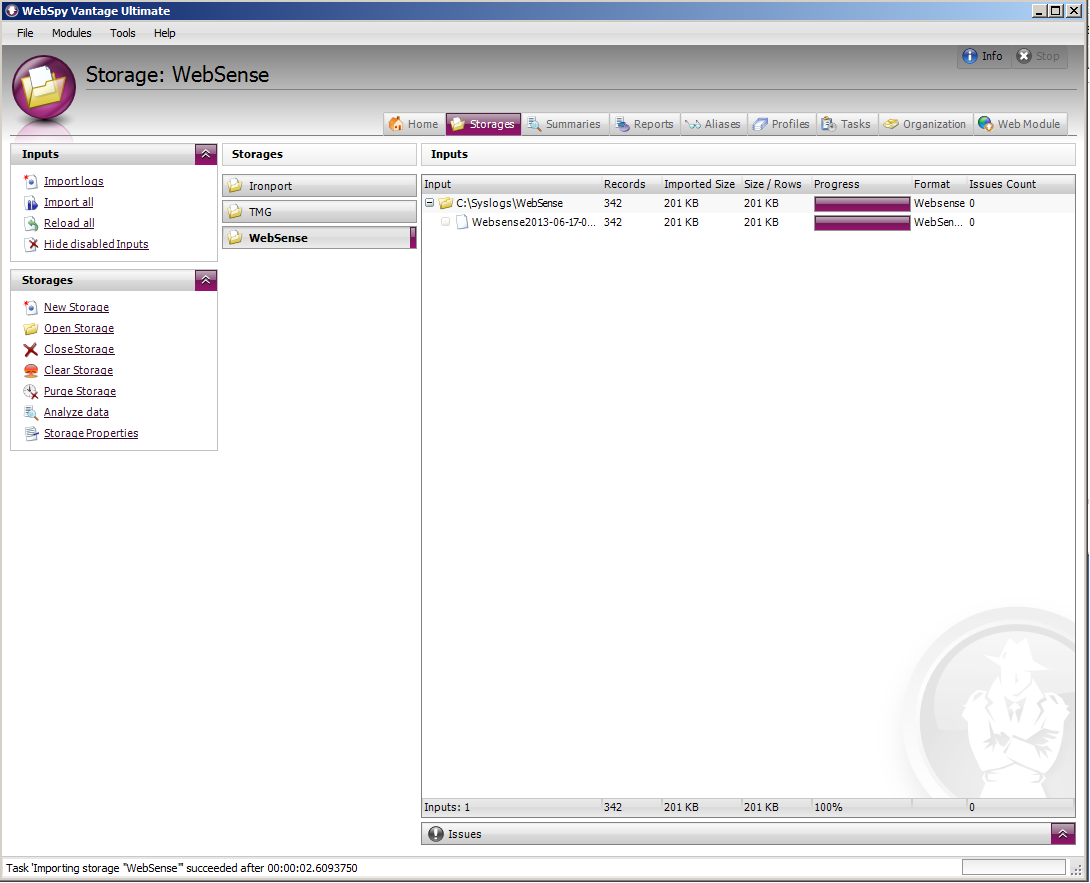Image resolution: width=1090 pixels, height=883 pixels.
Task: Click the Storage Properties icon
Action: point(31,433)
